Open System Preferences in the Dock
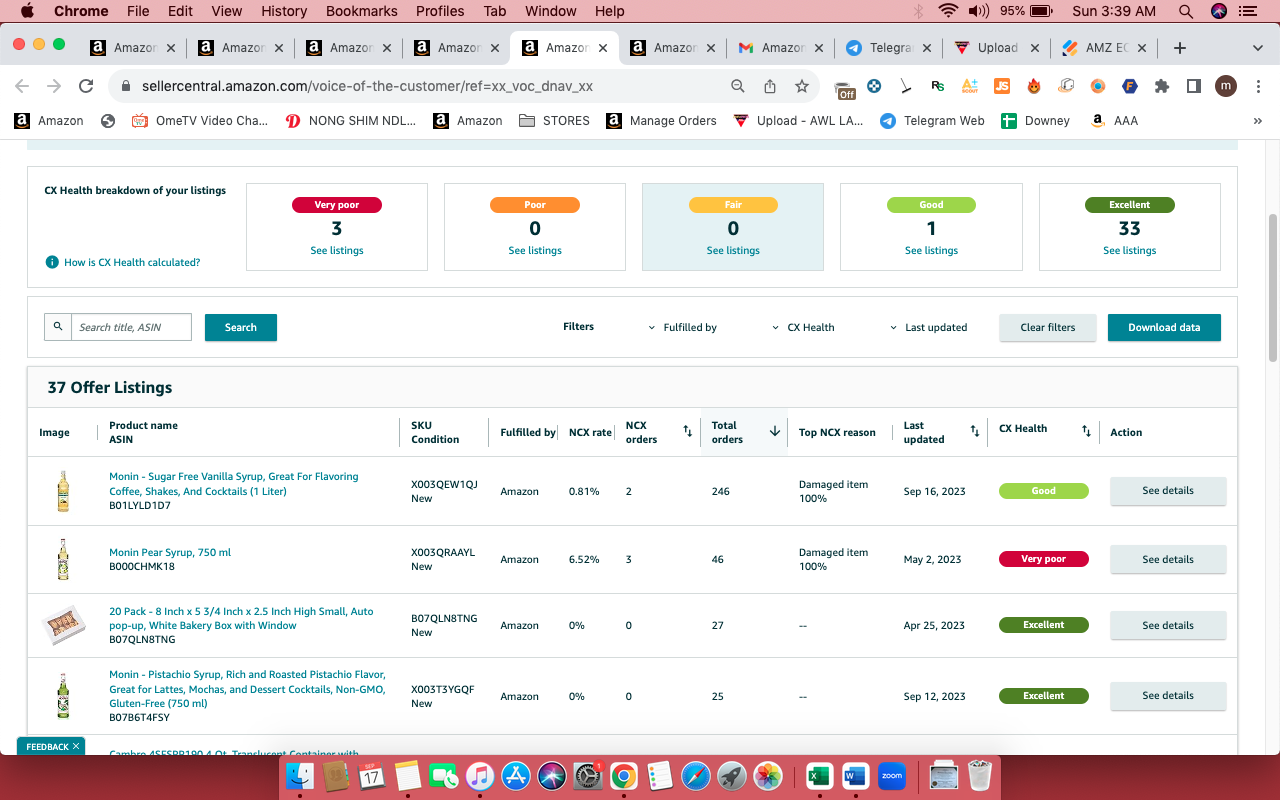The image size is (1280, 800). tap(587, 775)
